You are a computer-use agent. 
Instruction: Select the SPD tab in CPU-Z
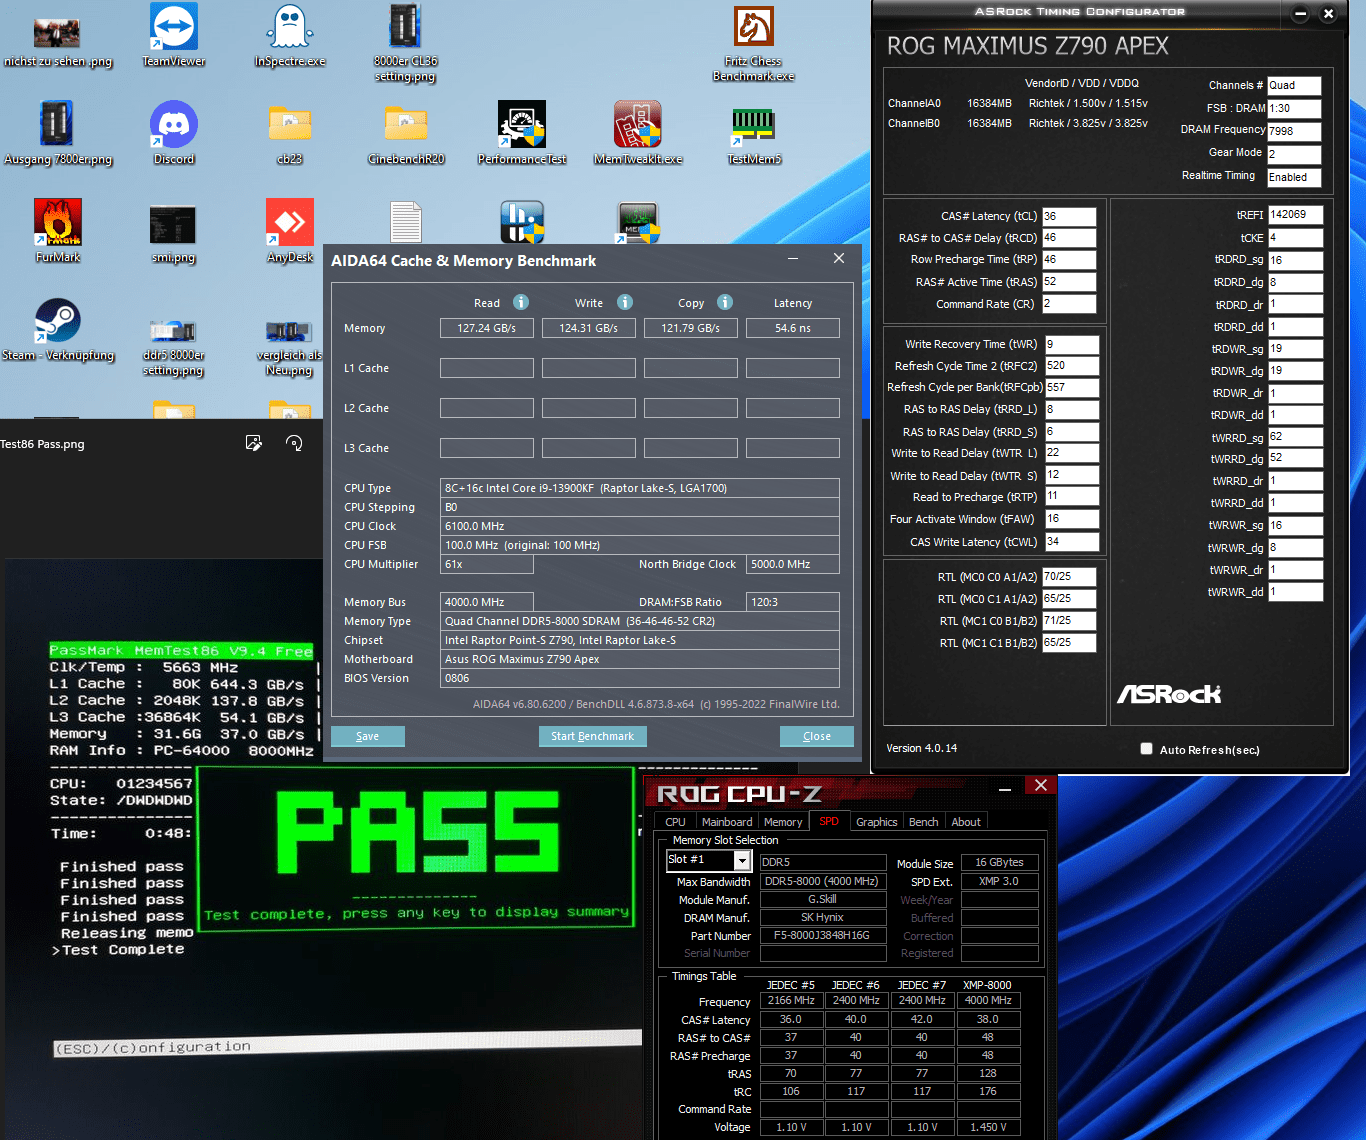(x=829, y=822)
